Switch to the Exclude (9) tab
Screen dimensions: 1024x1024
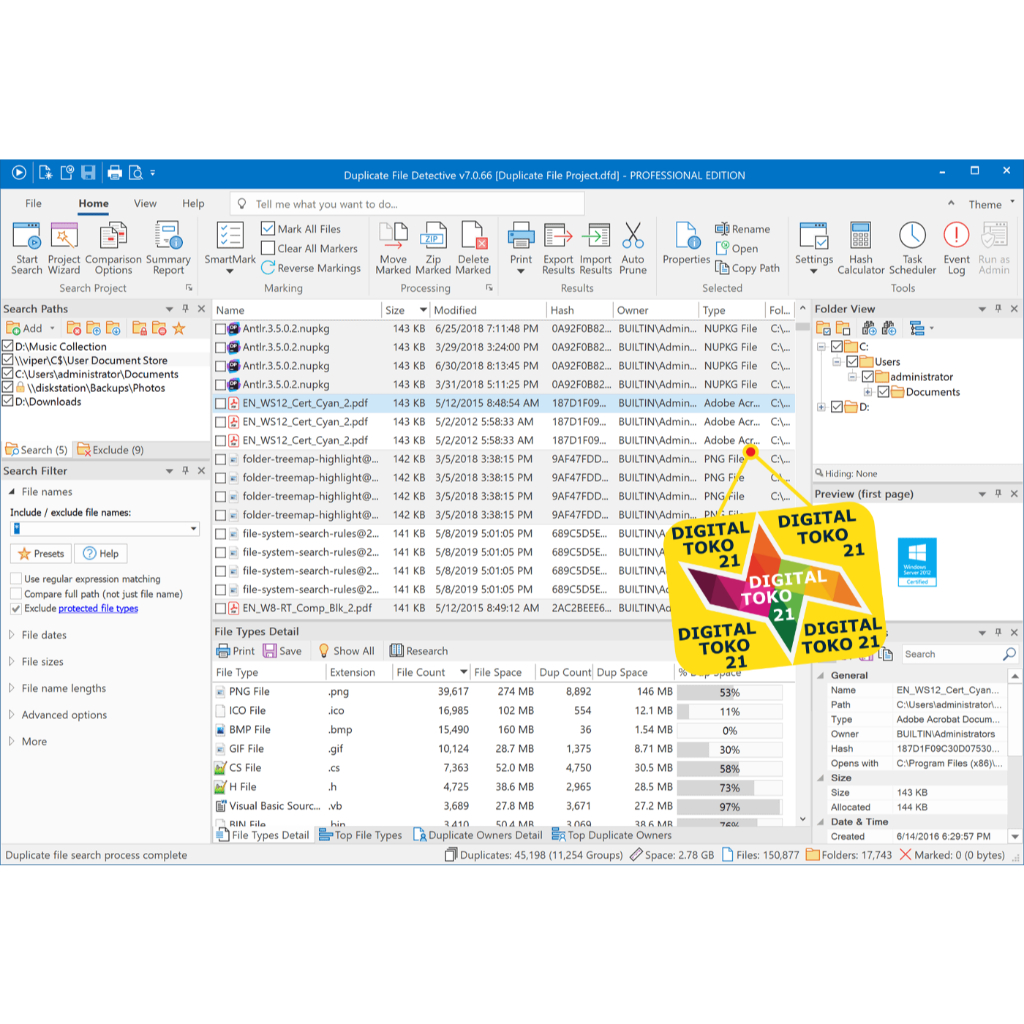tap(110, 450)
